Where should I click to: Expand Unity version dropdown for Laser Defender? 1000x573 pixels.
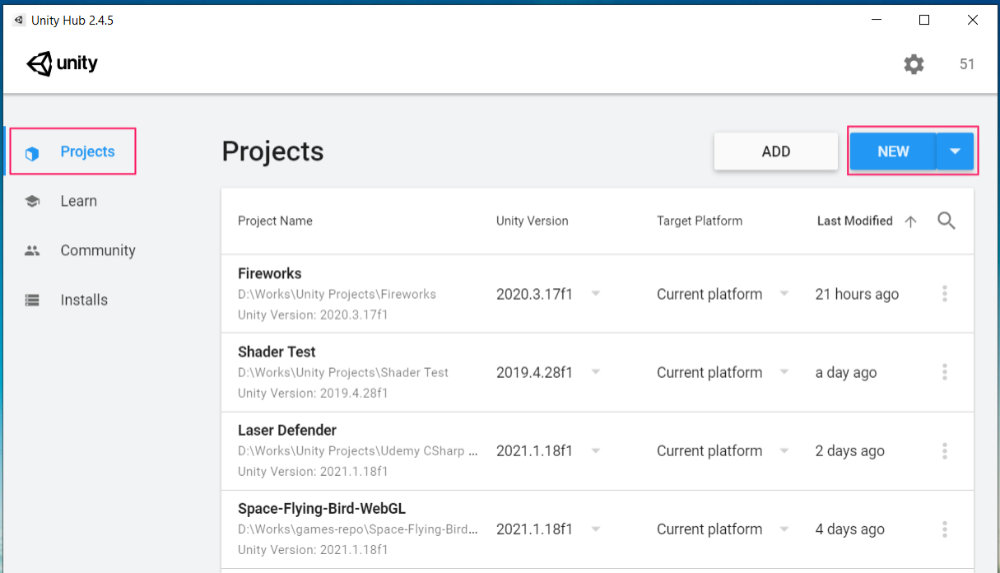[x=595, y=451]
